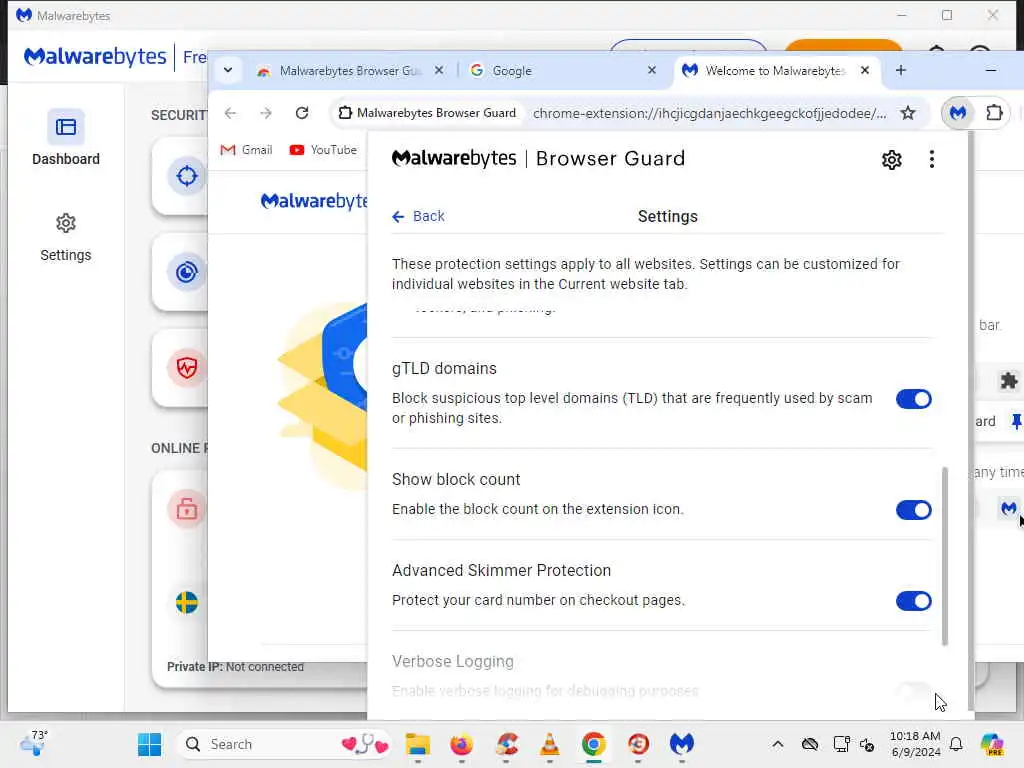This screenshot has width=1024, height=768.
Task: Click the radar detection icon in Malwarebytes
Action: coord(186,272)
